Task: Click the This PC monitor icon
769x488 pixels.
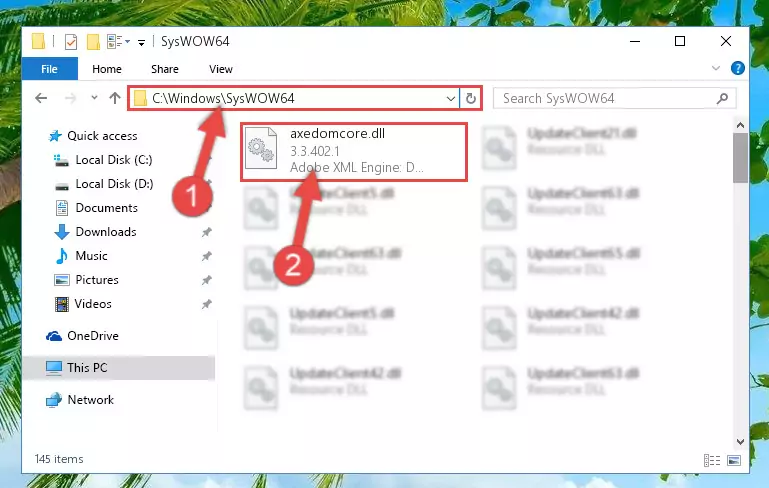Action: tap(54, 368)
